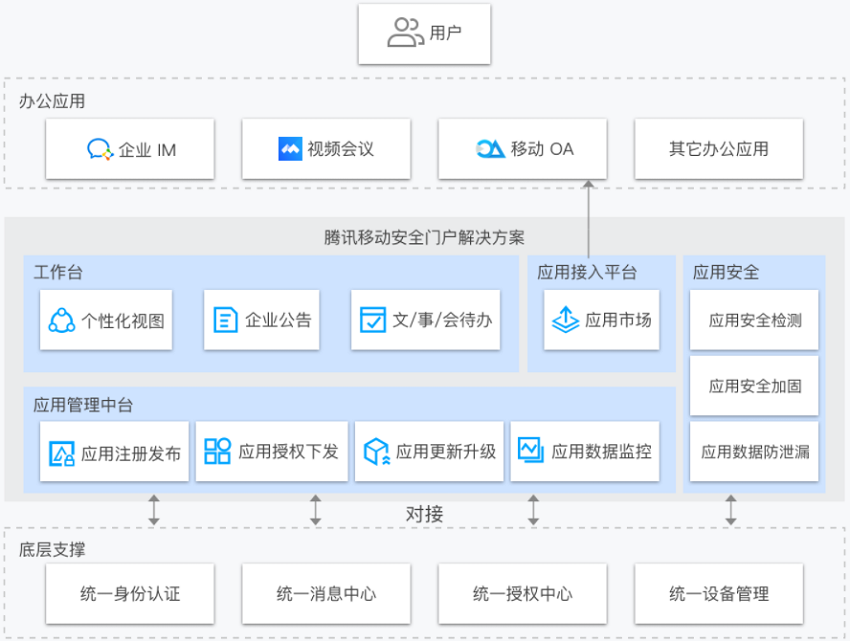Select the 应用更新升级 box

pyautogui.click(x=429, y=452)
